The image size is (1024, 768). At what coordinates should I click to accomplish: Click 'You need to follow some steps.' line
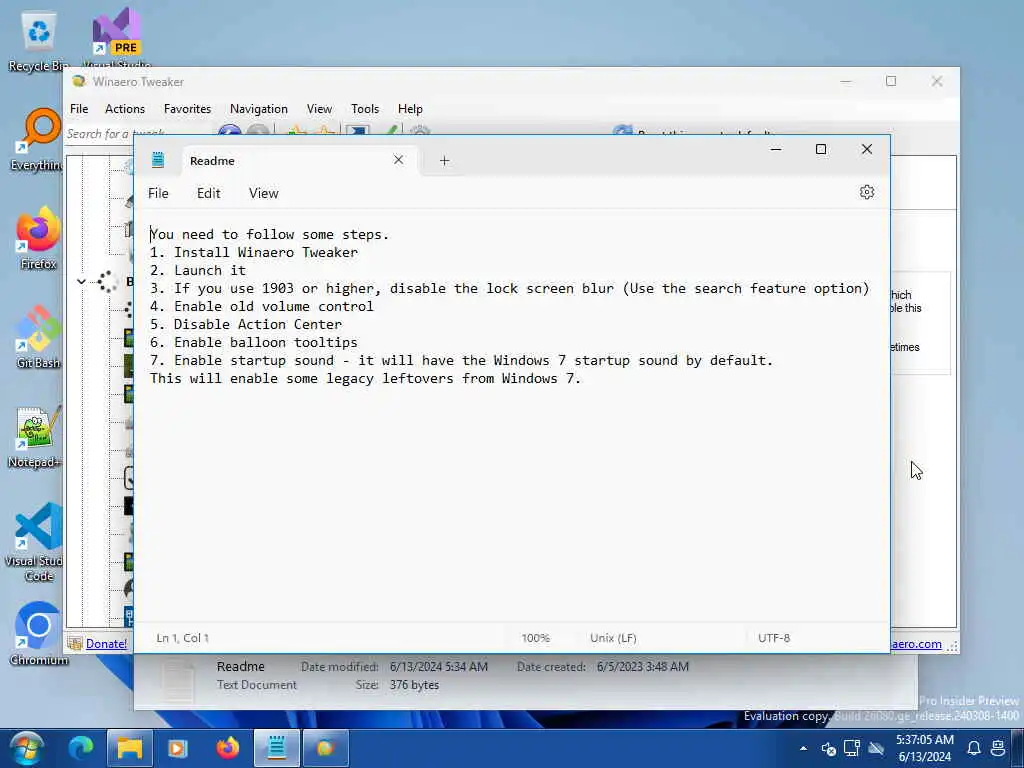click(x=270, y=234)
